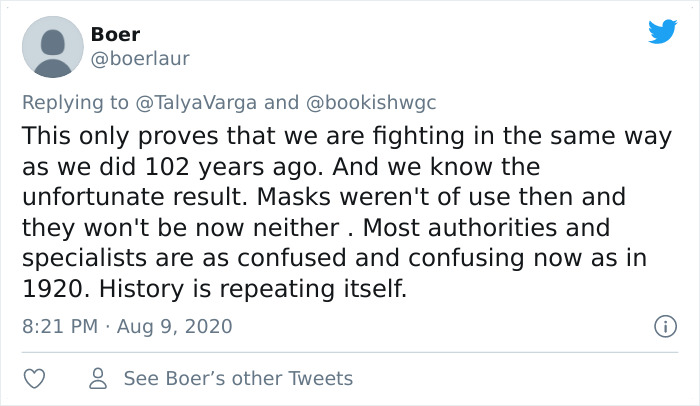Visit the @boerlaur handle
The image size is (700, 406).
140,59
